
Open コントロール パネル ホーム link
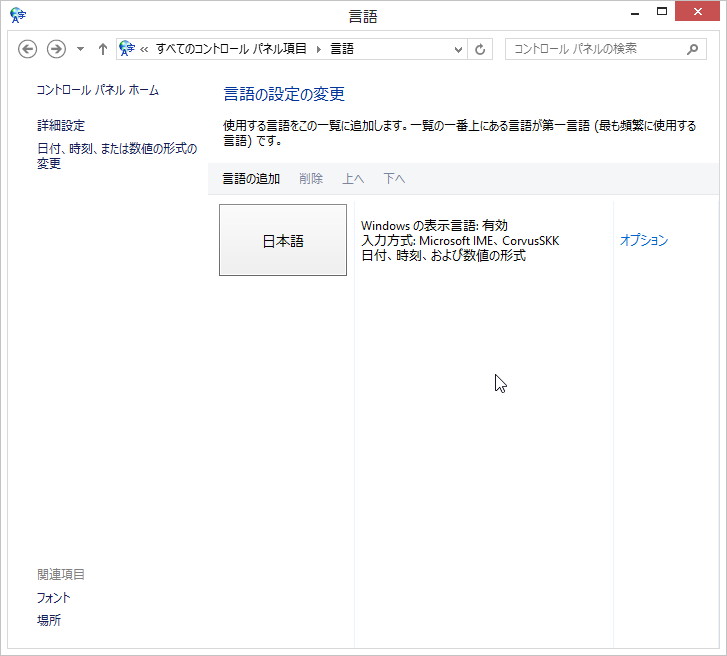pos(97,89)
